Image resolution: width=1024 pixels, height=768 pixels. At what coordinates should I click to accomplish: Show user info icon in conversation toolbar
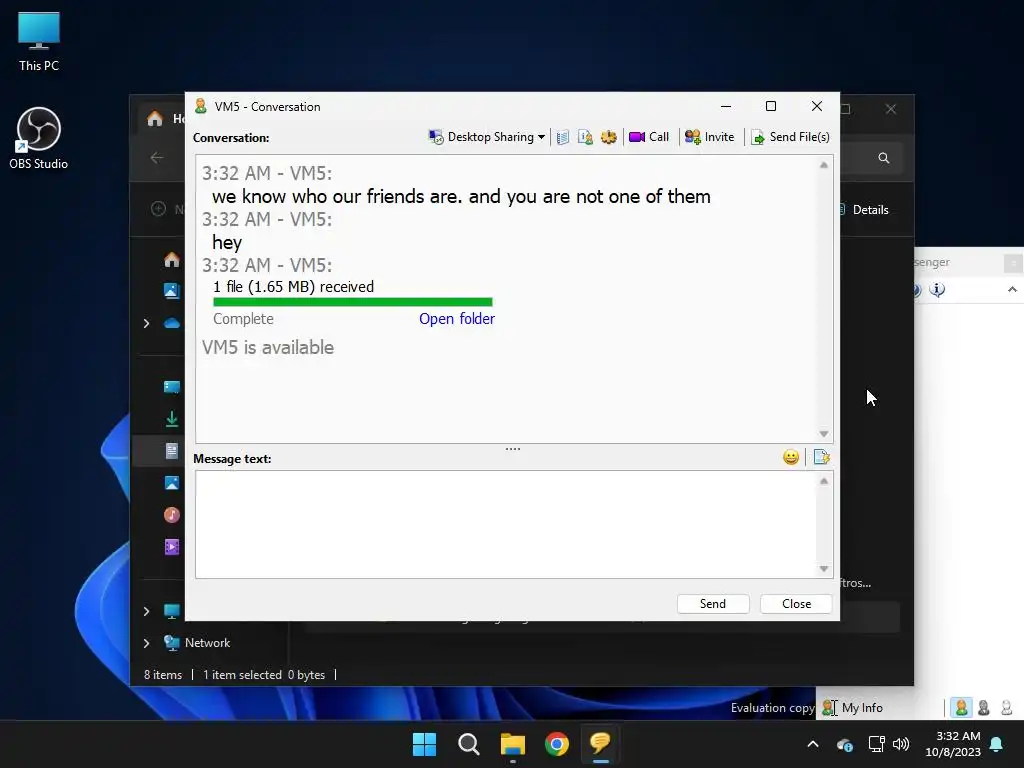(585, 137)
